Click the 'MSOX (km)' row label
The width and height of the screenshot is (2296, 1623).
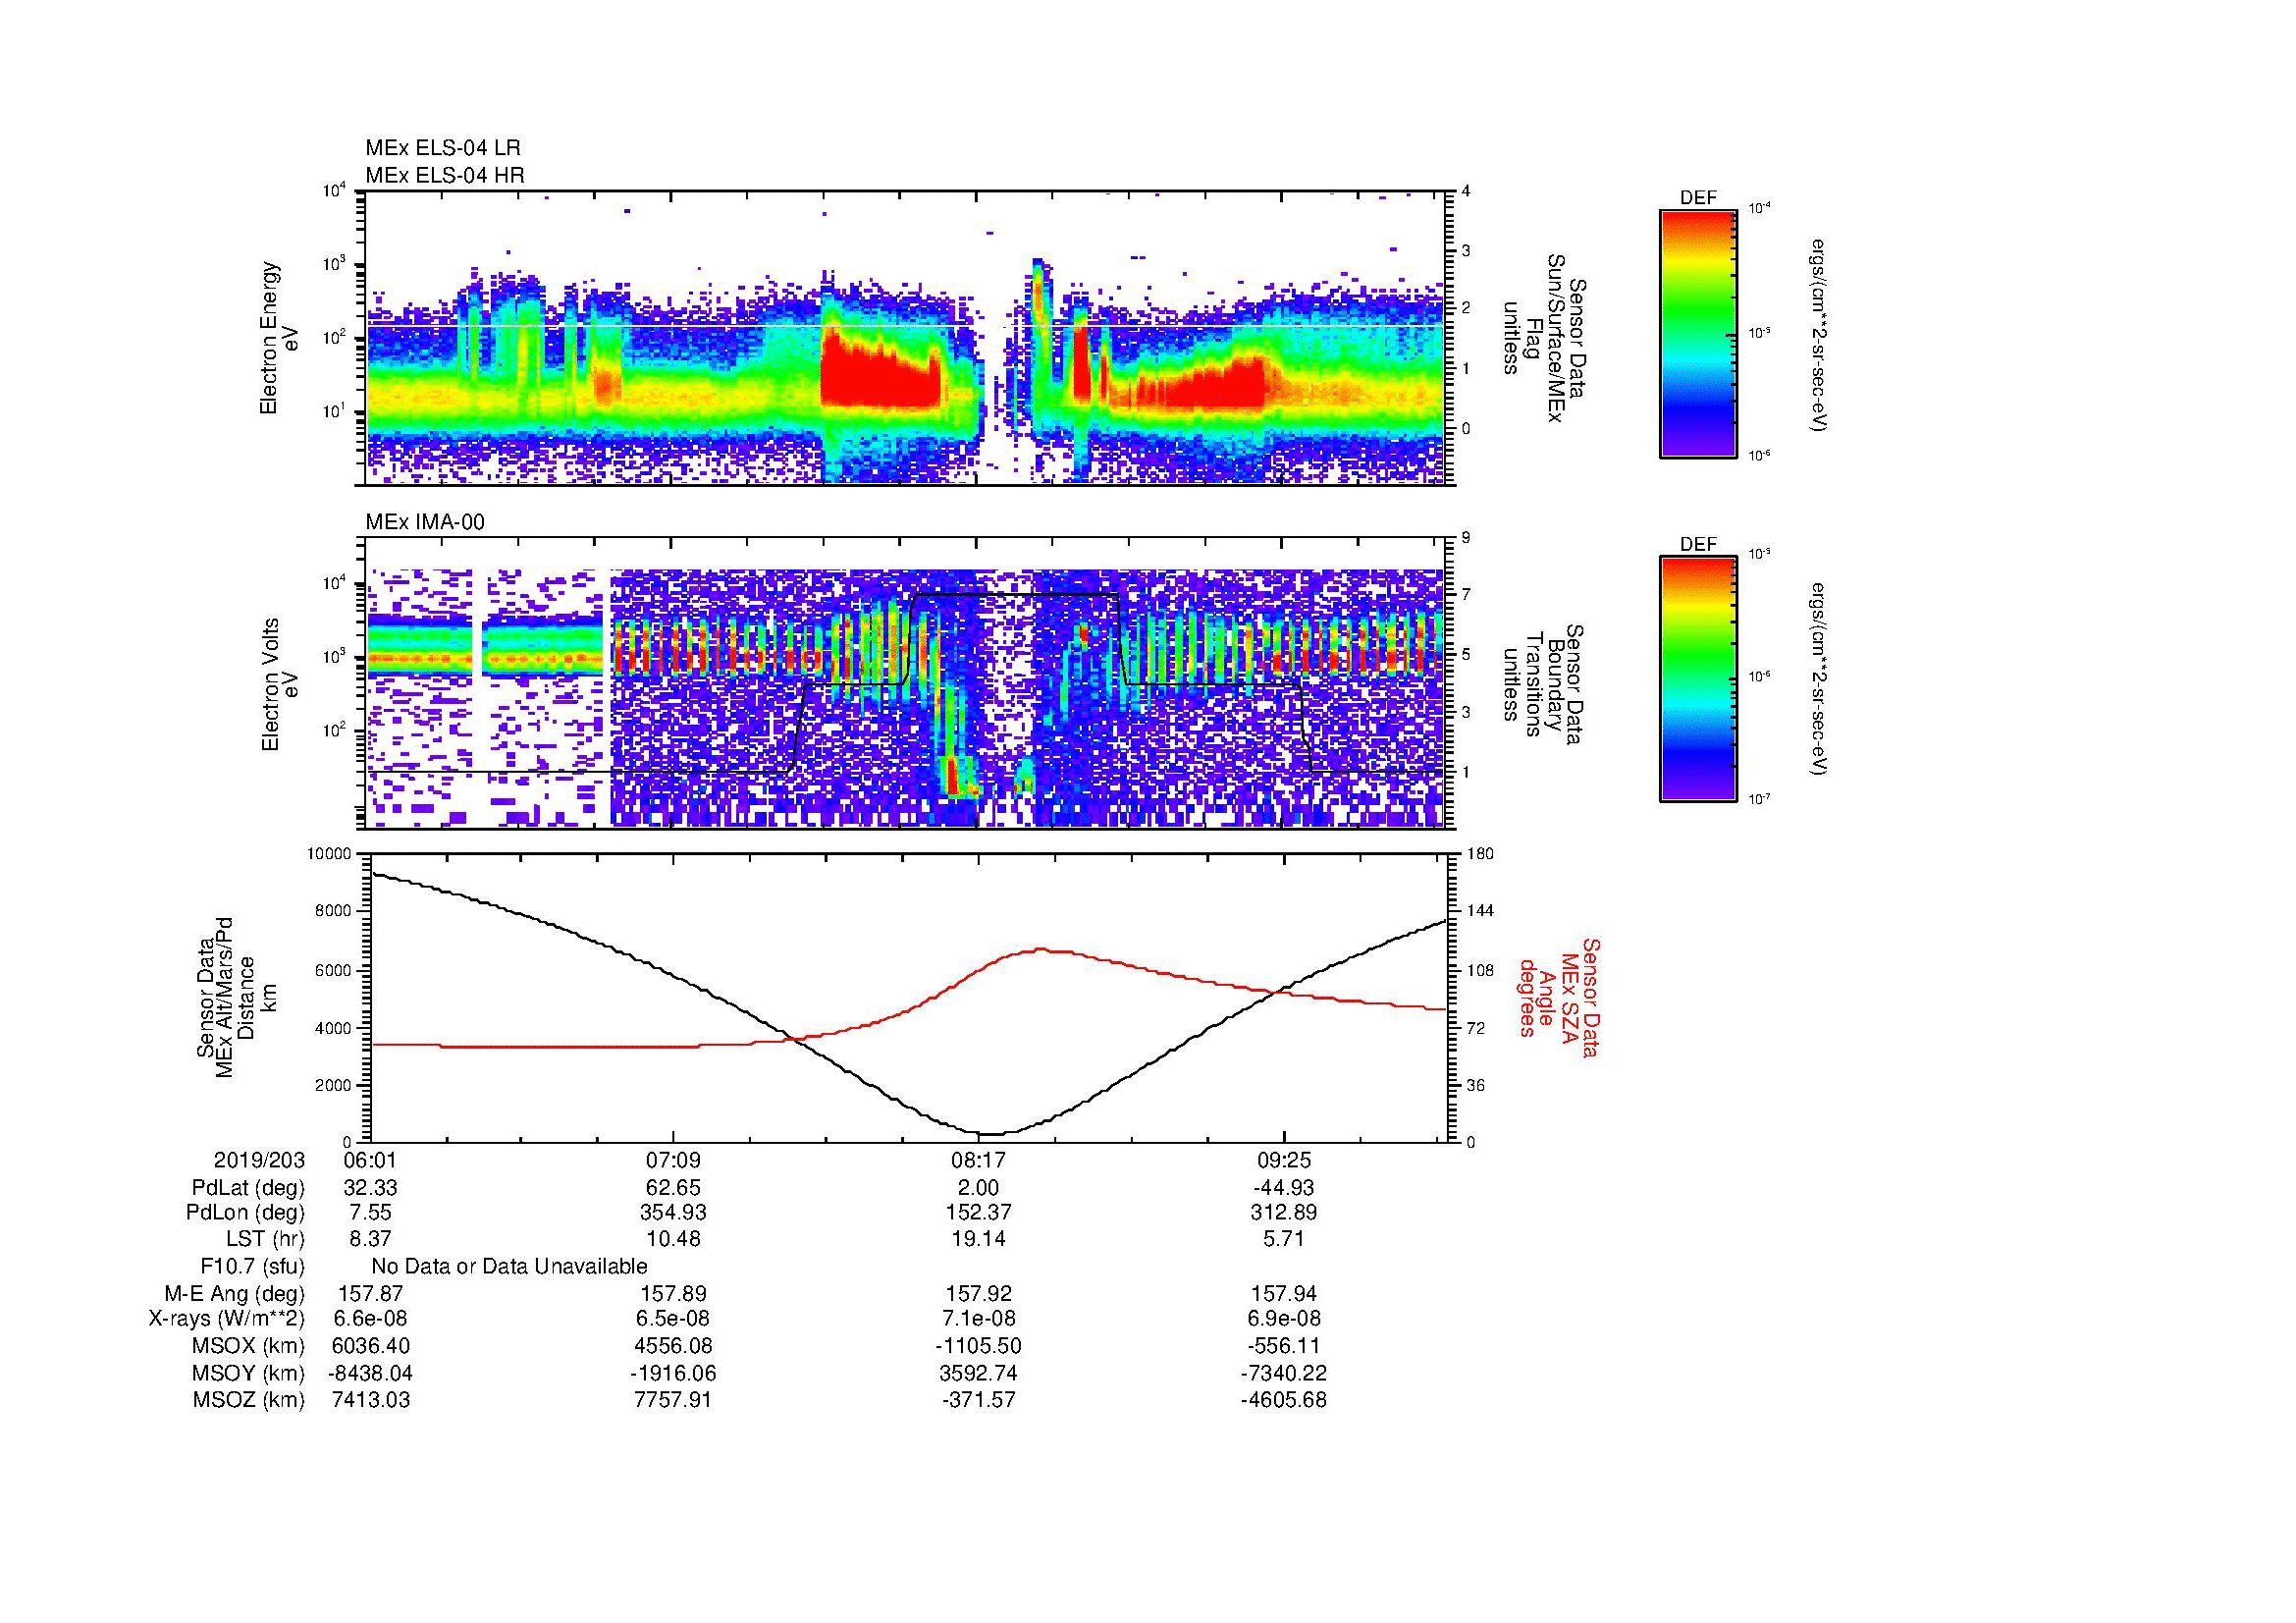click(x=248, y=1346)
